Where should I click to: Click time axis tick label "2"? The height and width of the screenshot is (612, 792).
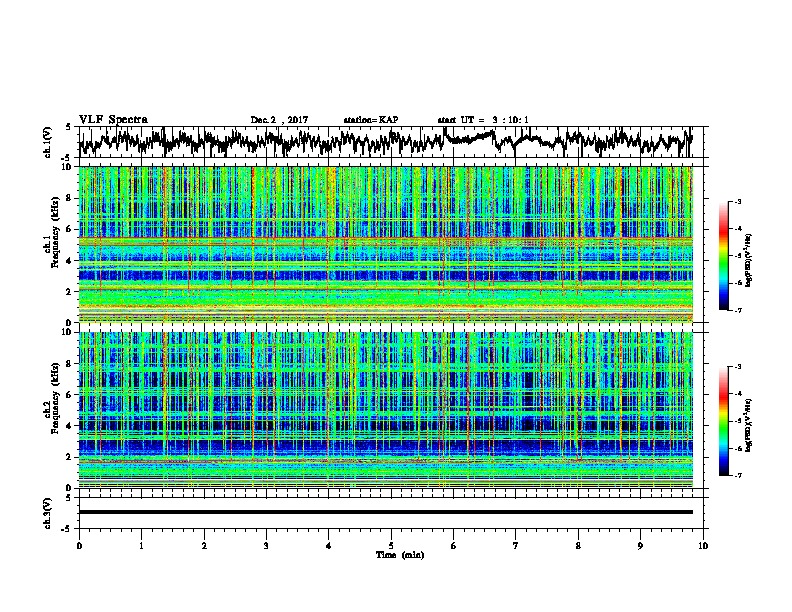(x=204, y=546)
